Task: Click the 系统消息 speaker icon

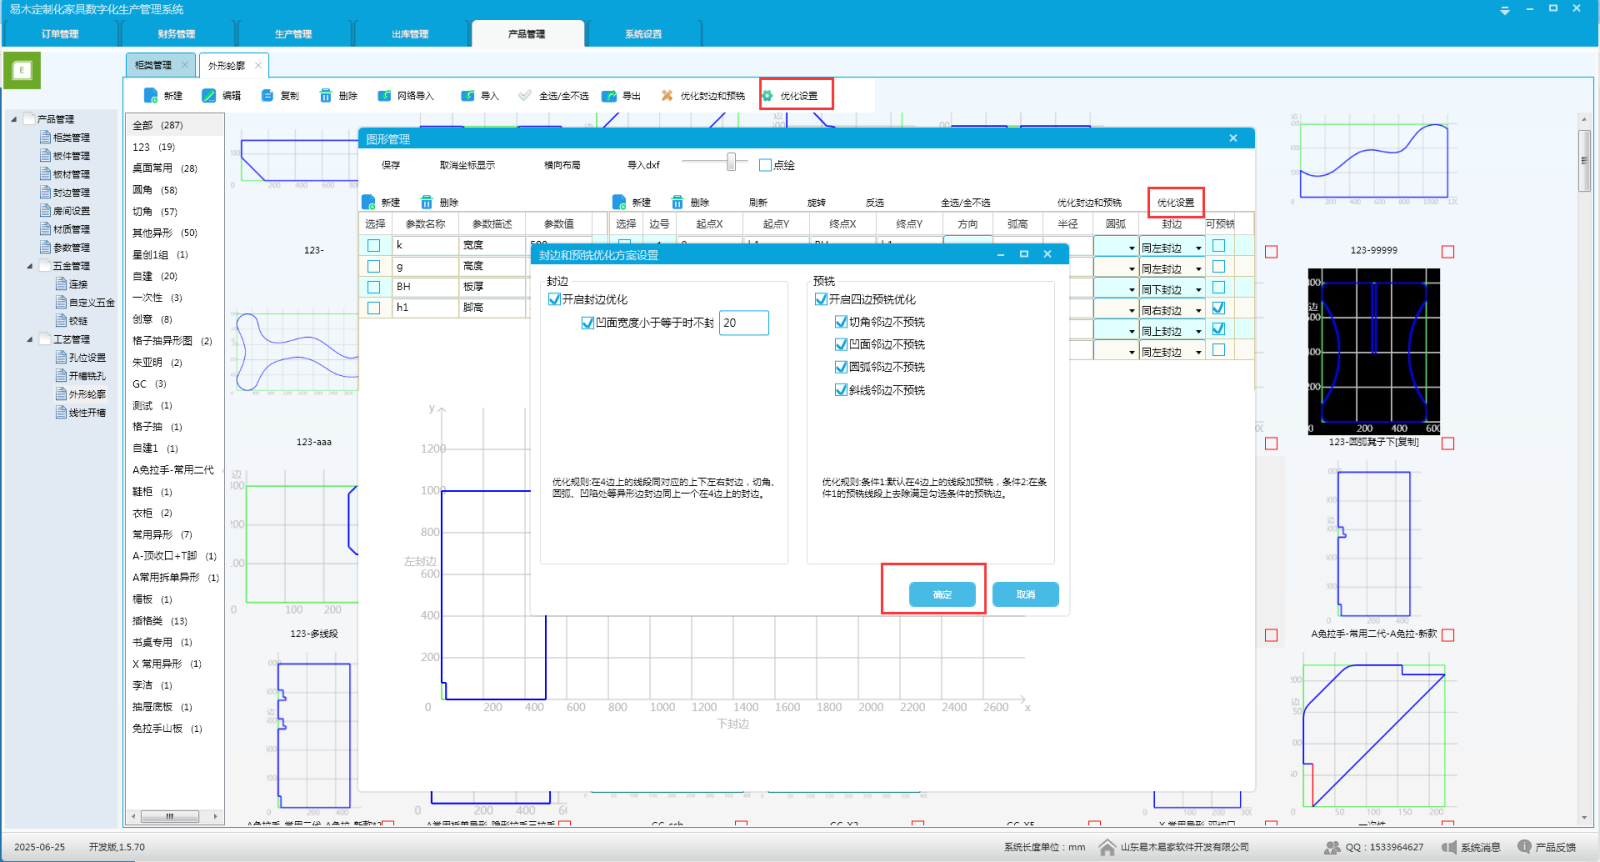Action: (1449, 847)
